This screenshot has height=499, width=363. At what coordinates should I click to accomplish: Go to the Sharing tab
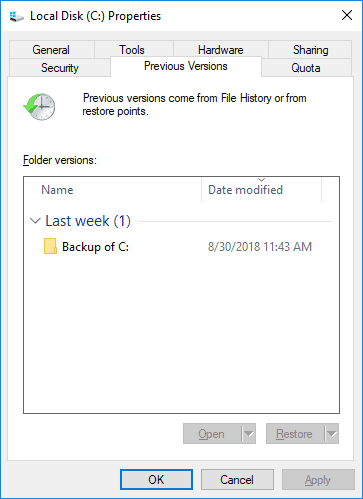tap(310, 50)
